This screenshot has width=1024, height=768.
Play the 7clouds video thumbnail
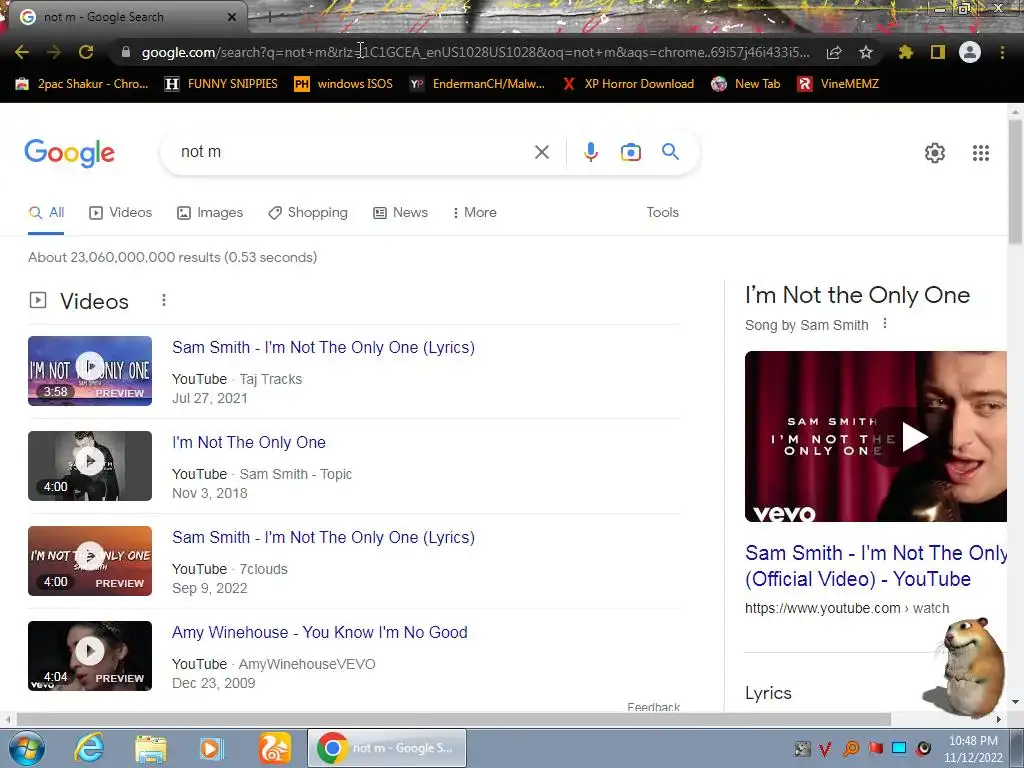(90, 561)
